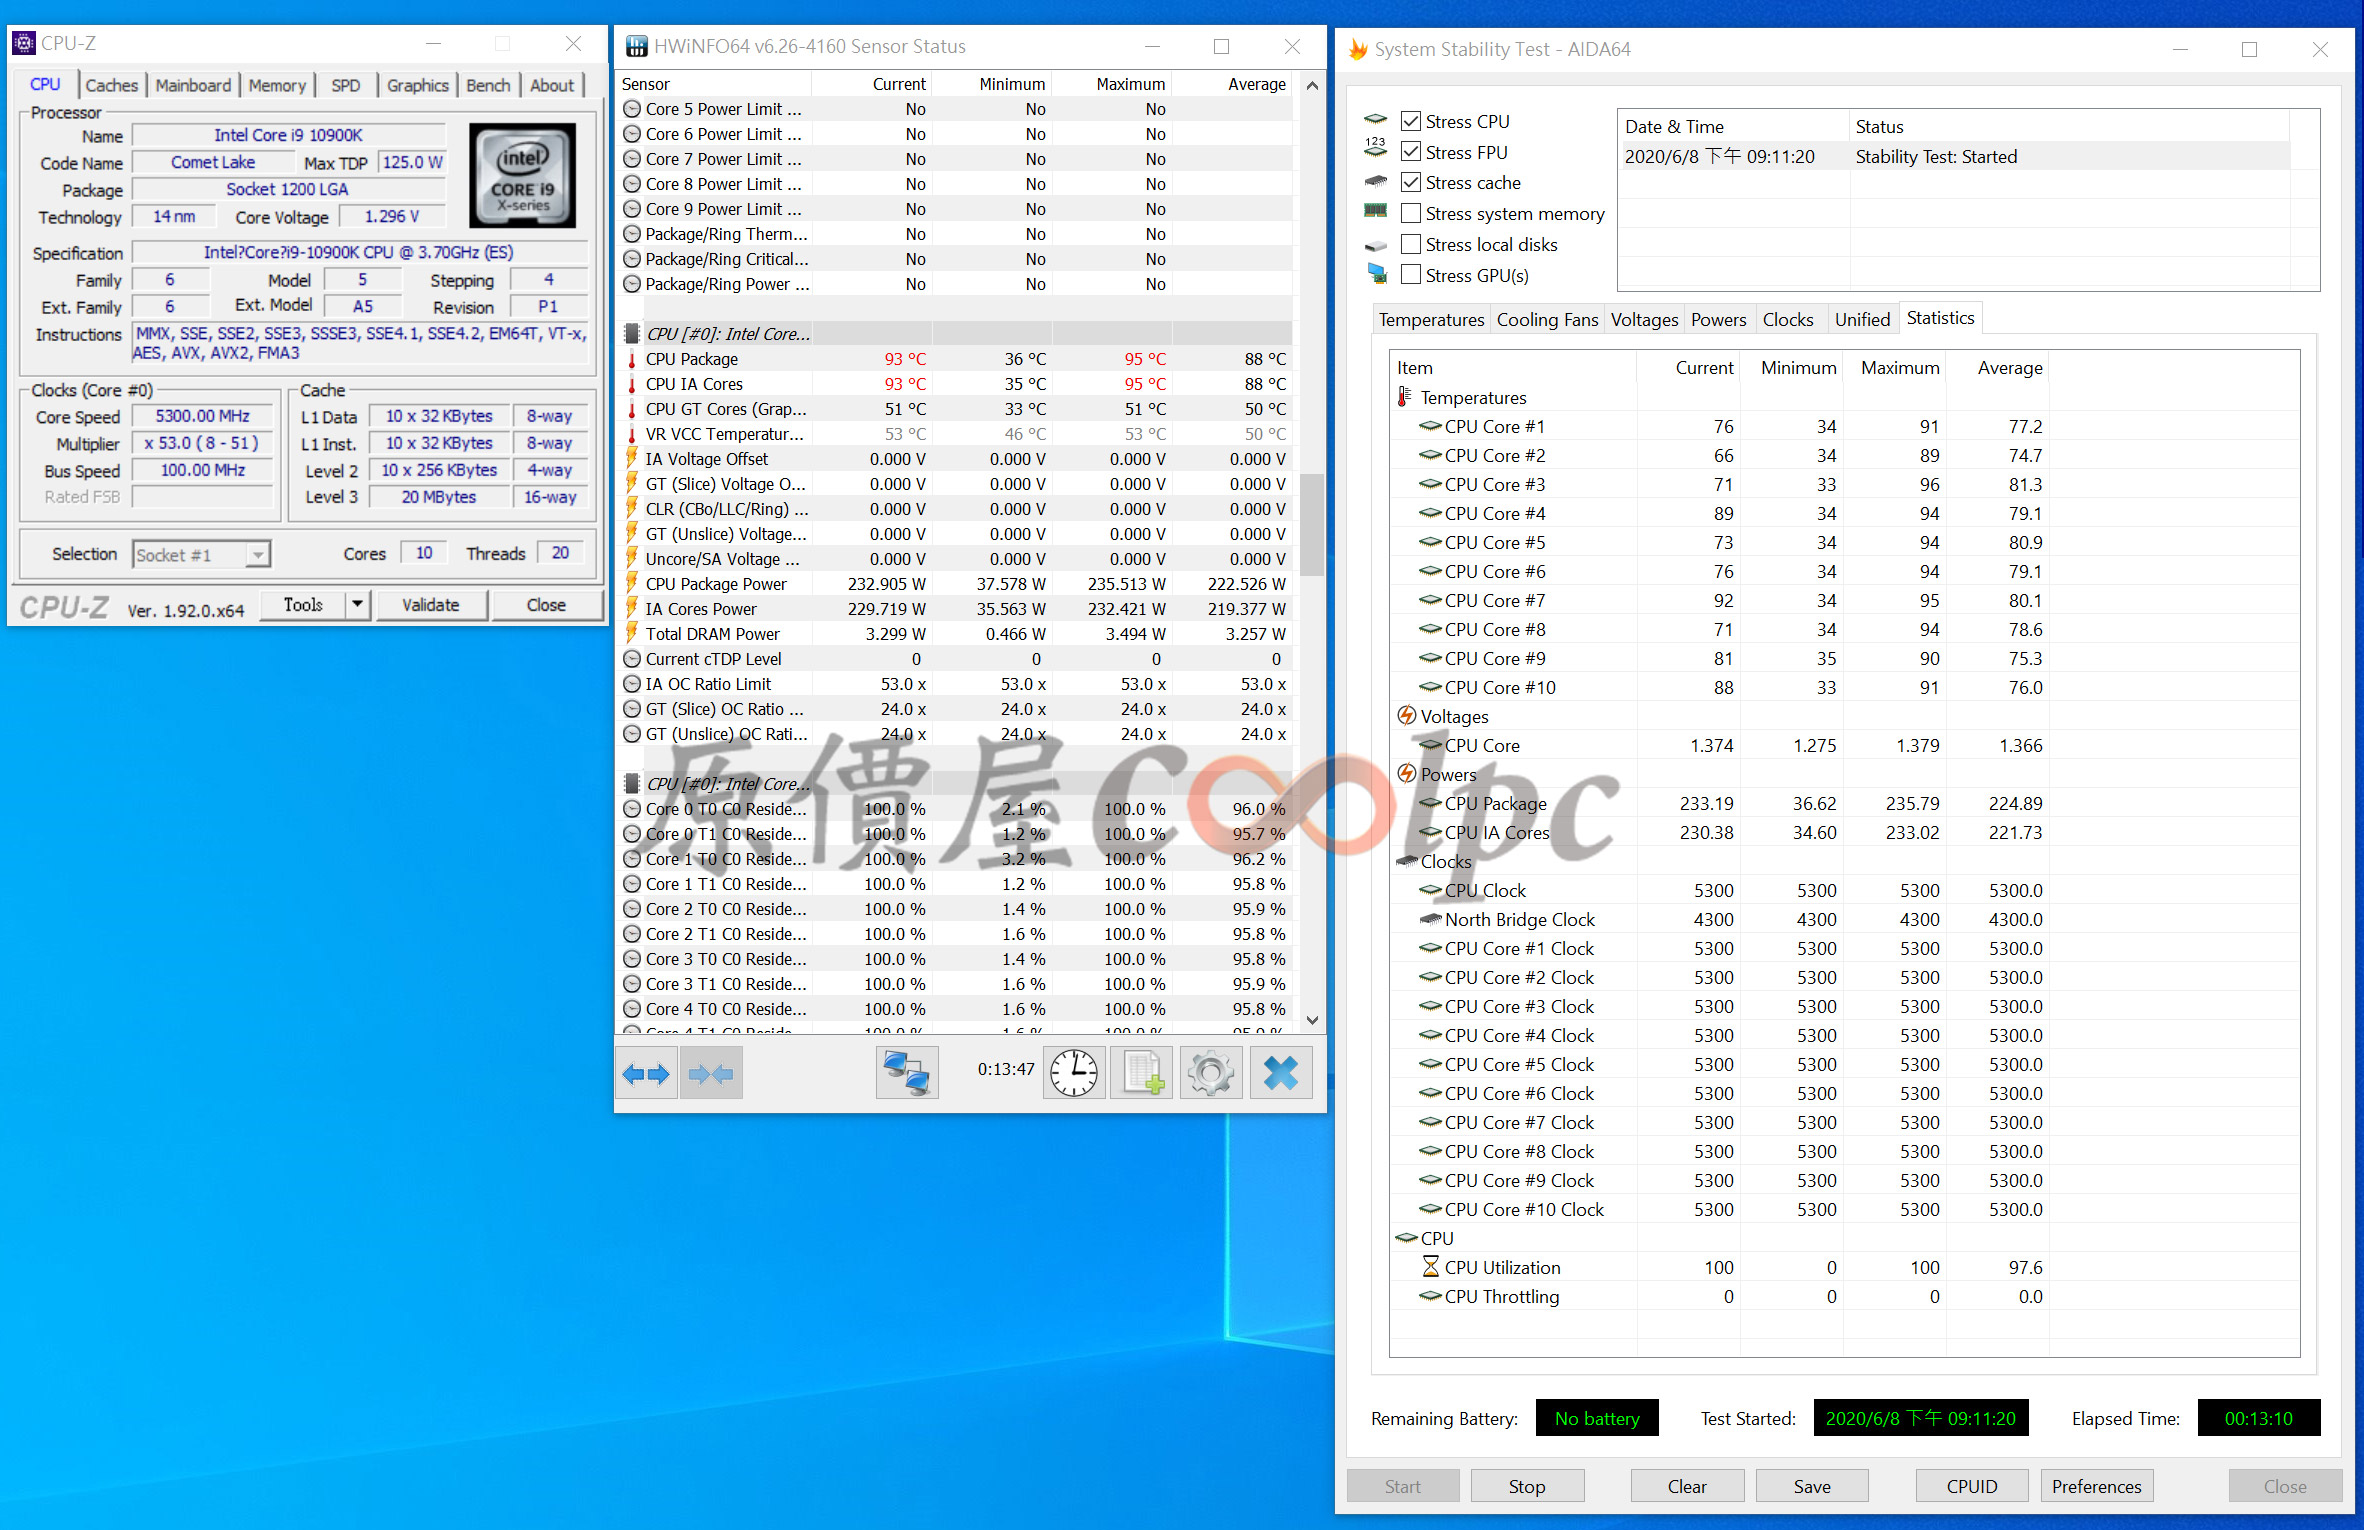Click the Stress system memory RAM icon
2364x1530 pixels.
(x=1376, y=211)
